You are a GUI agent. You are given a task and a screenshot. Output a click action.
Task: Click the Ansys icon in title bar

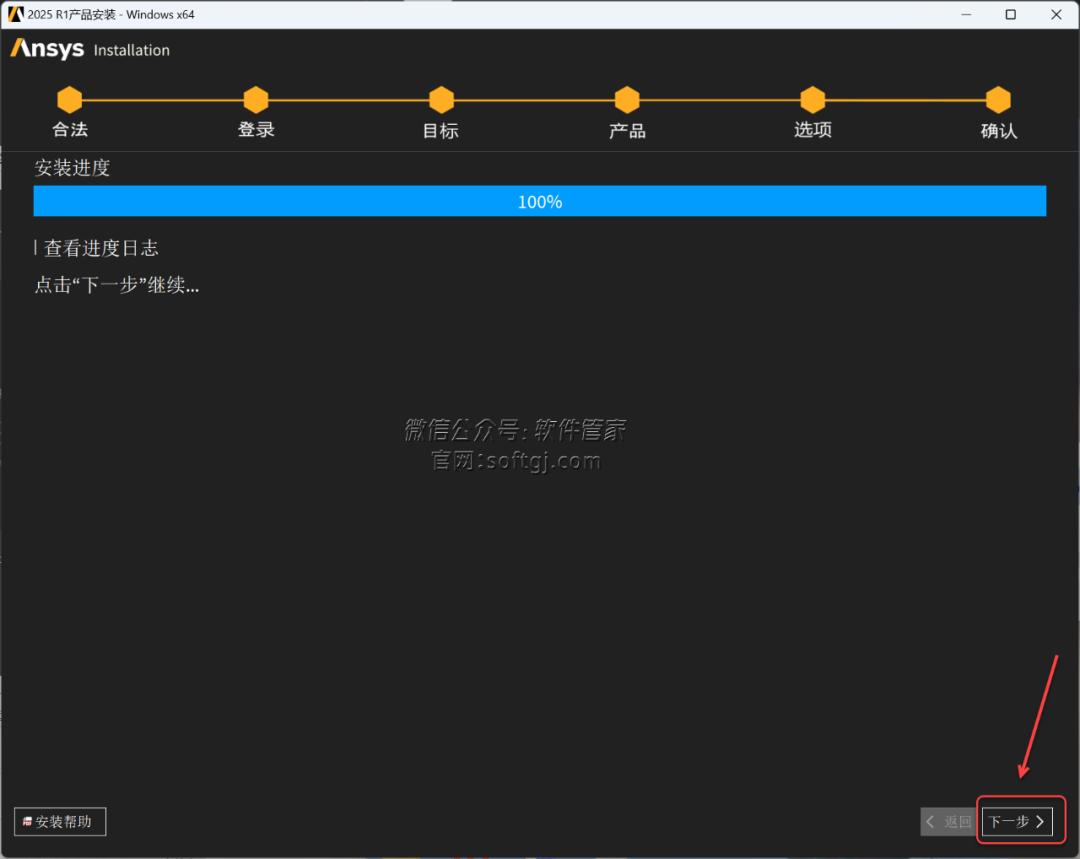click(x=15, y=14)
